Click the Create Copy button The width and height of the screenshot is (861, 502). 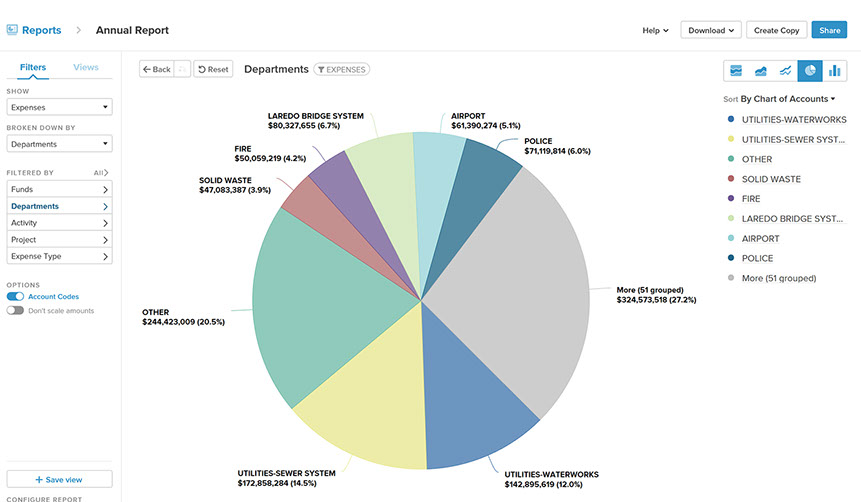click(x=776, y=30)
